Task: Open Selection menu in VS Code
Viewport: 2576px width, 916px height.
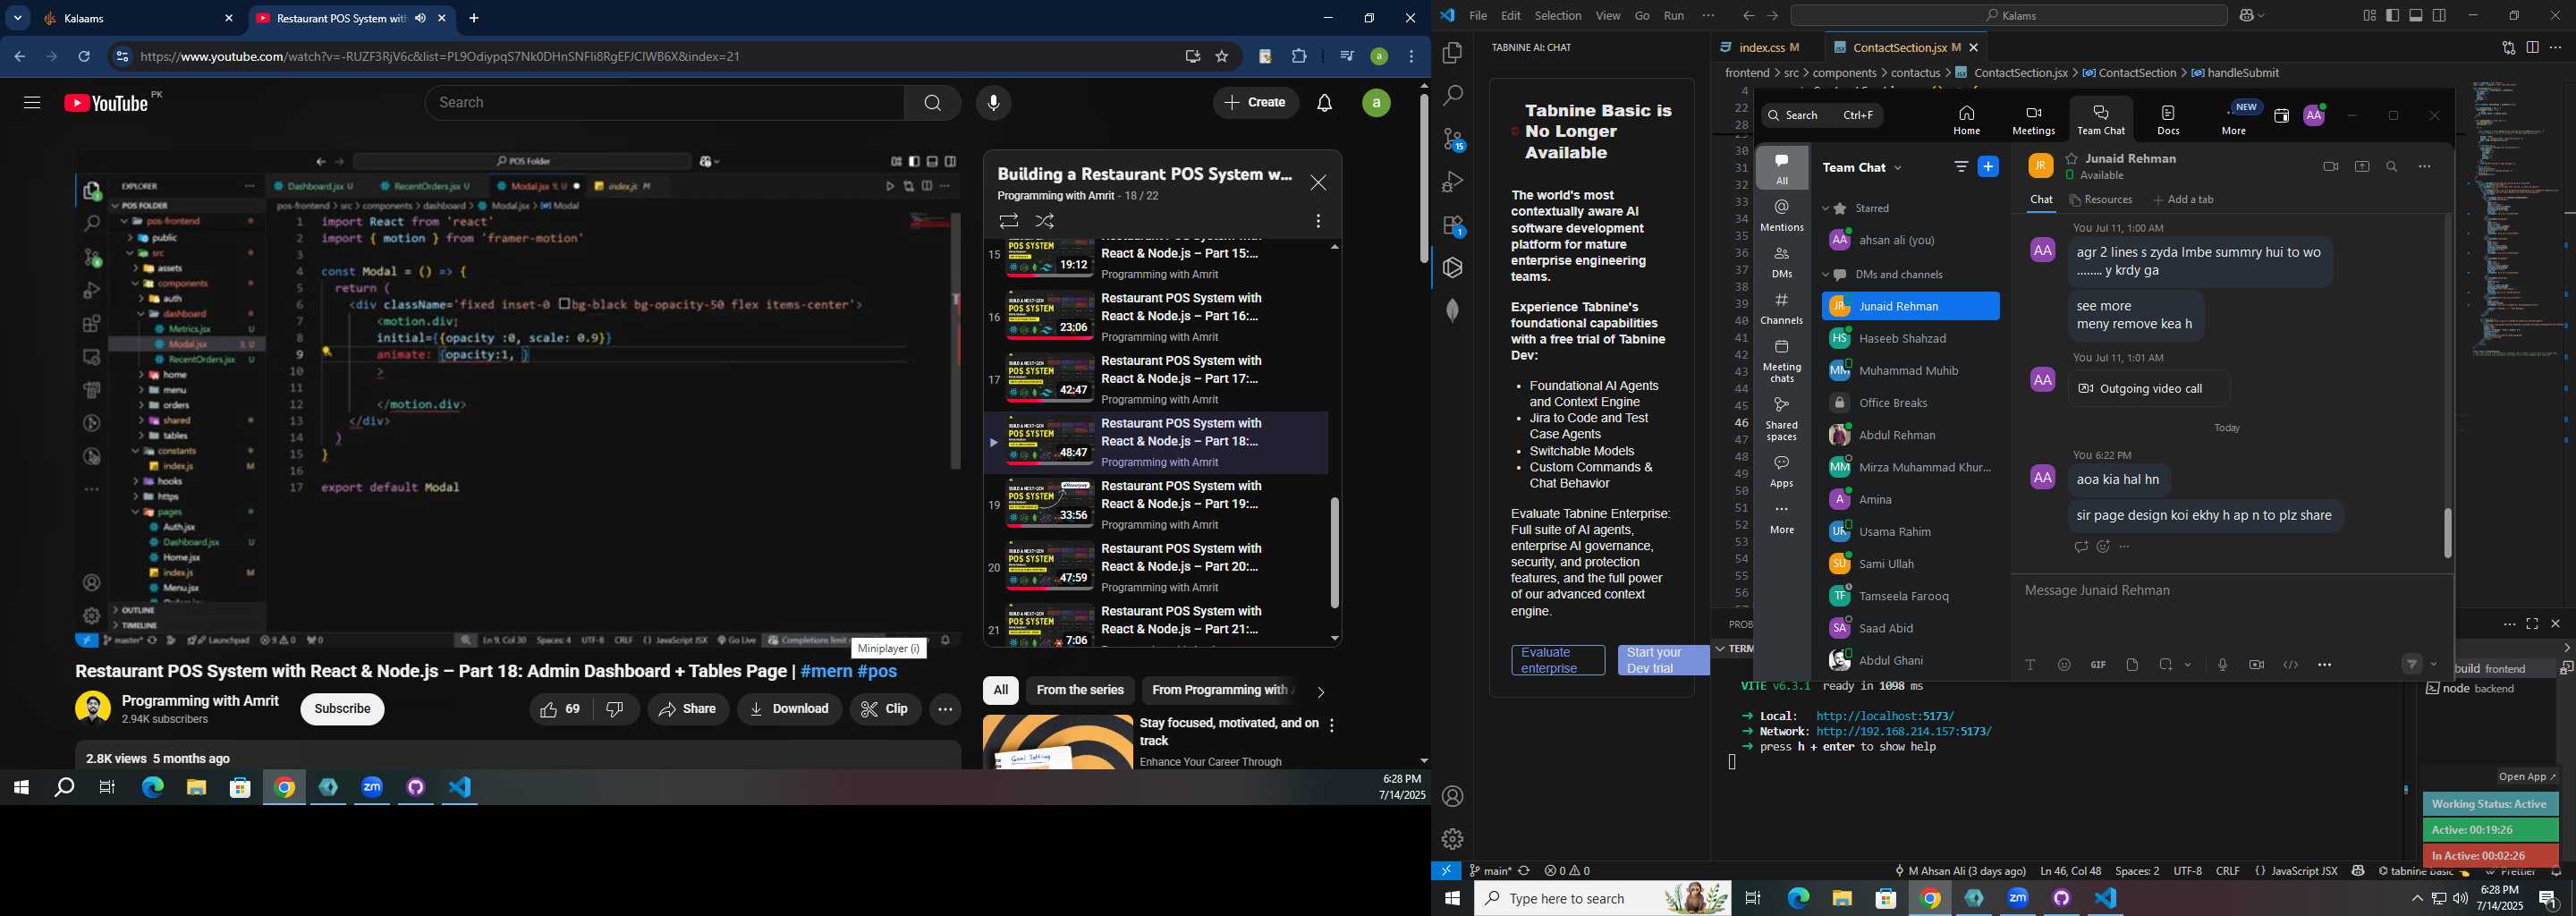Action: [1558, 16]
